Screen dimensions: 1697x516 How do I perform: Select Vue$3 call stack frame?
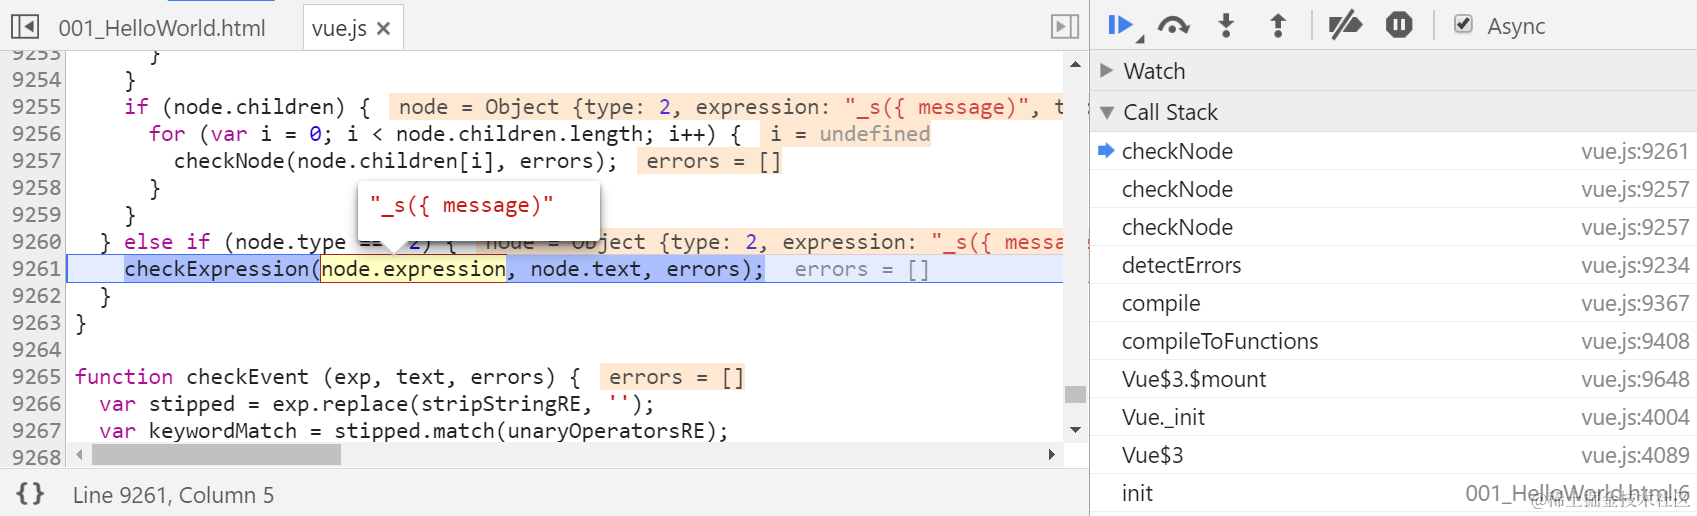(1393, 455)
